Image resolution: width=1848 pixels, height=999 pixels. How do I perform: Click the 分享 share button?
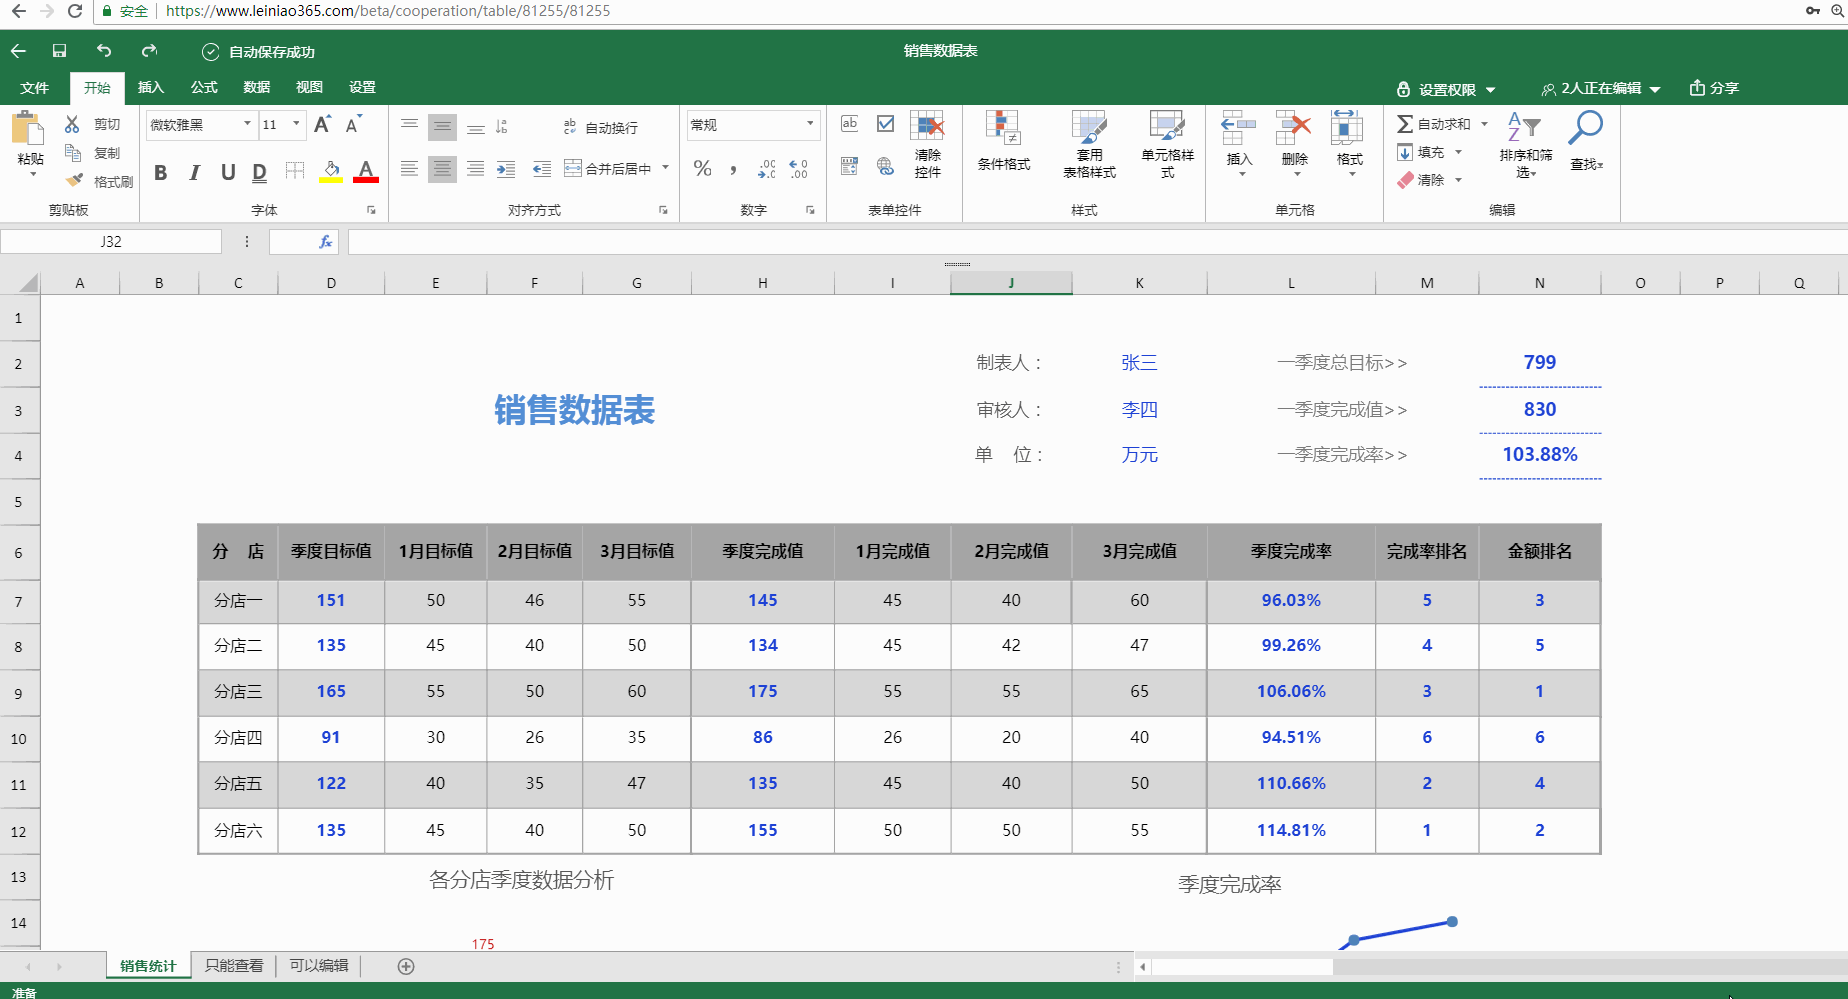(x=1714, y=88)
